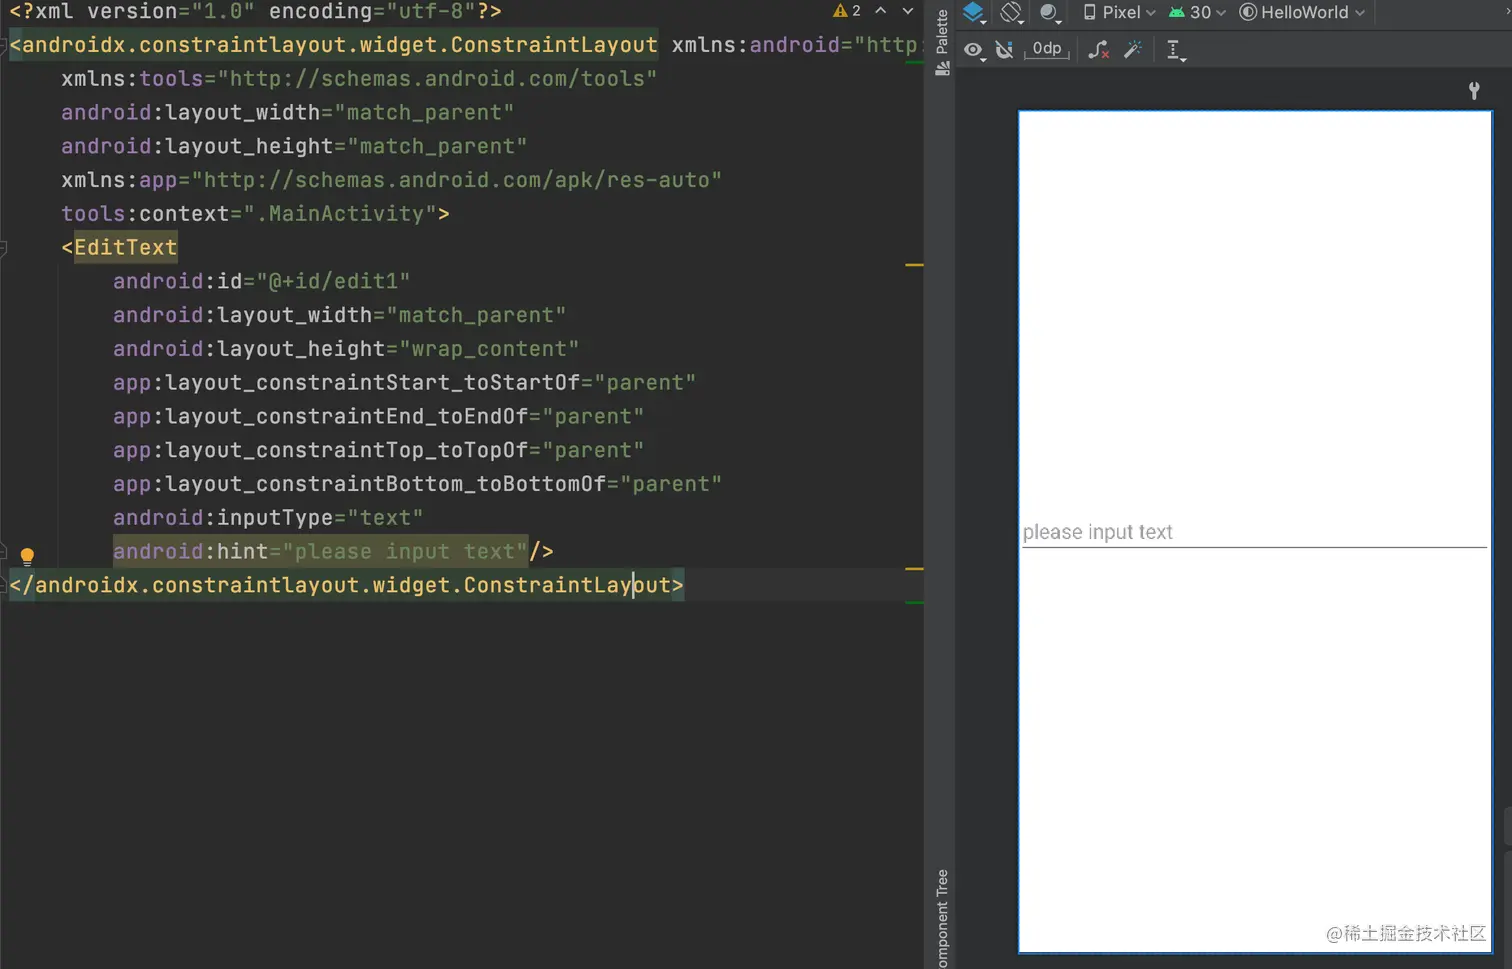Click the android:id="@+id/edit1" line
Image resolution: width=1512 pixels, height=969 pixels.
tap(261, 281)
